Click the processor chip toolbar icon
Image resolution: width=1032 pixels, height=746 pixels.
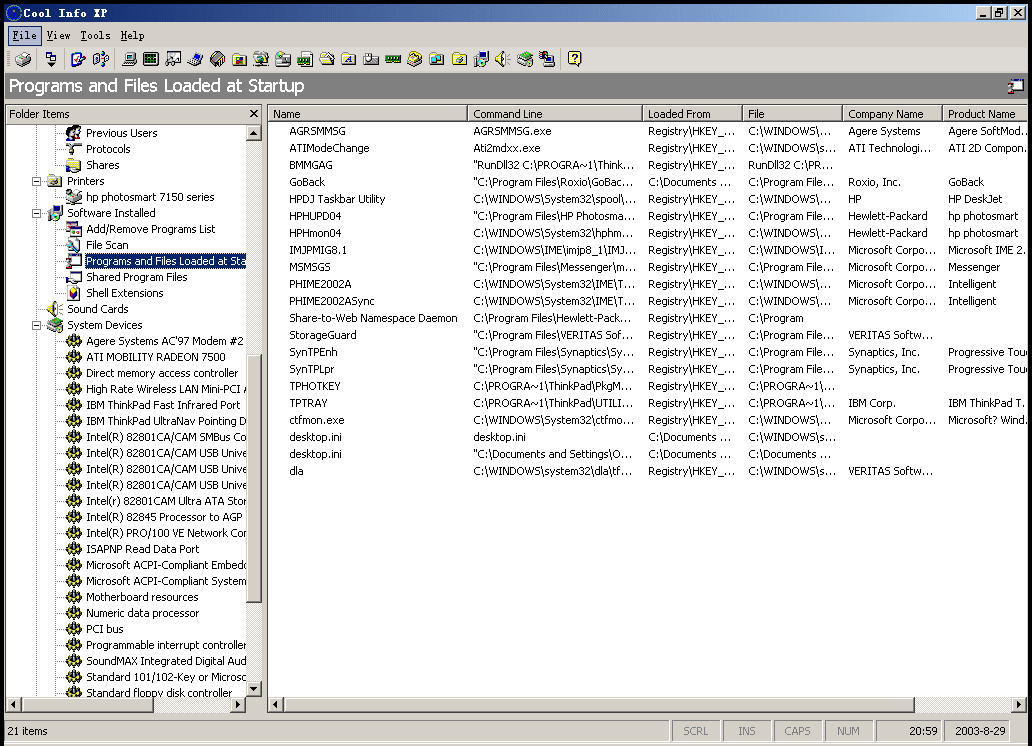click(217, 59)
